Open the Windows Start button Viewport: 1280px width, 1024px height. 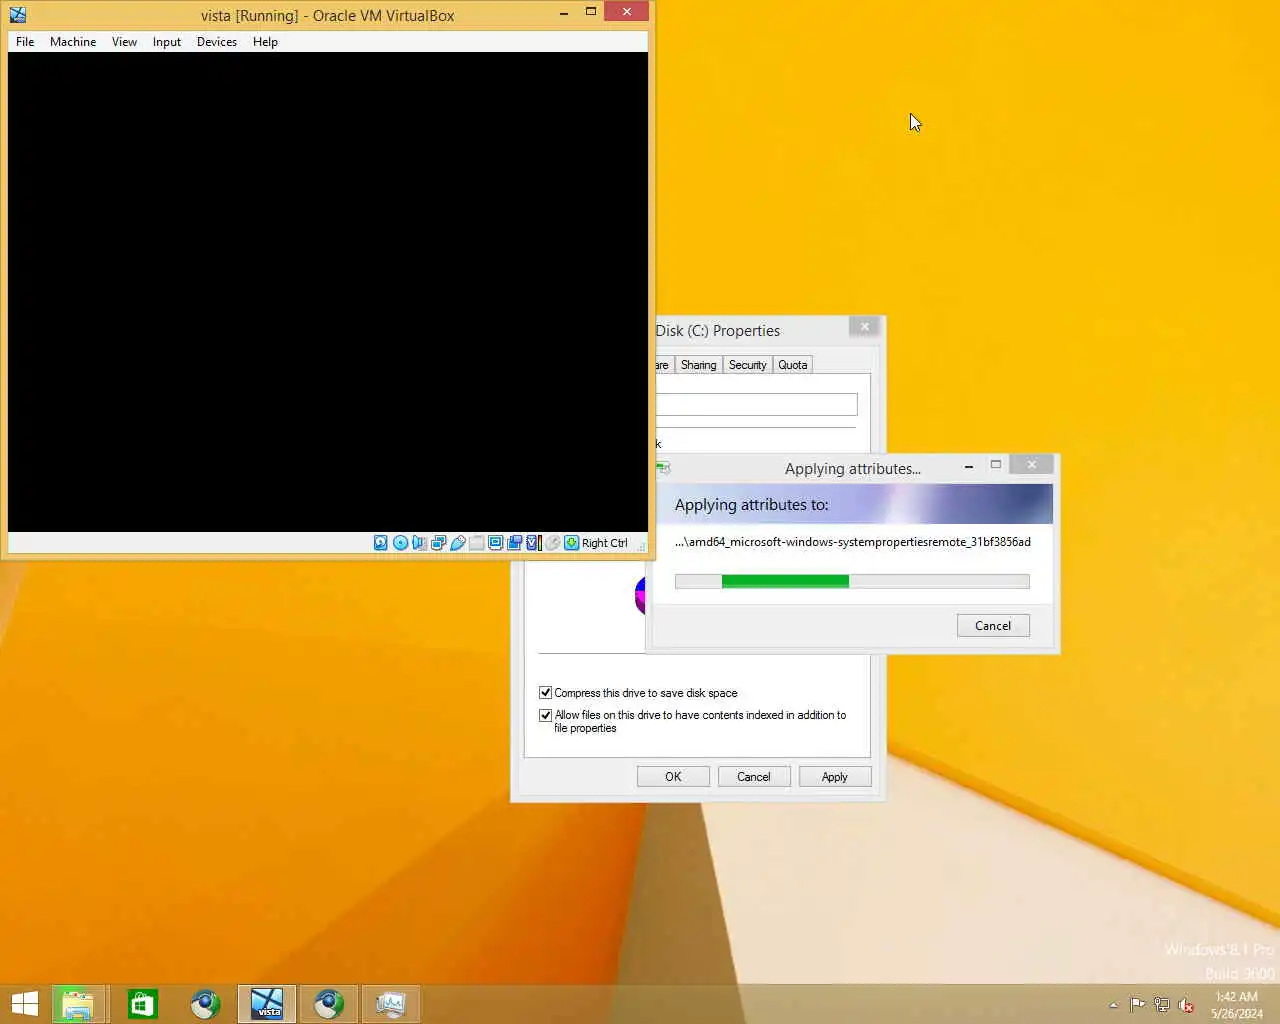point(24,1004)
